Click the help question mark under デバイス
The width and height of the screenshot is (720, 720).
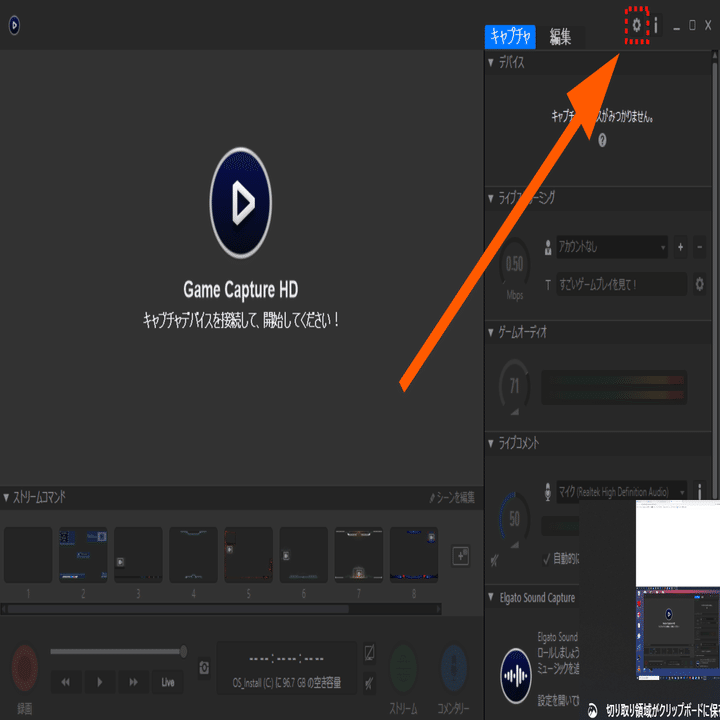tap(602, 140)
